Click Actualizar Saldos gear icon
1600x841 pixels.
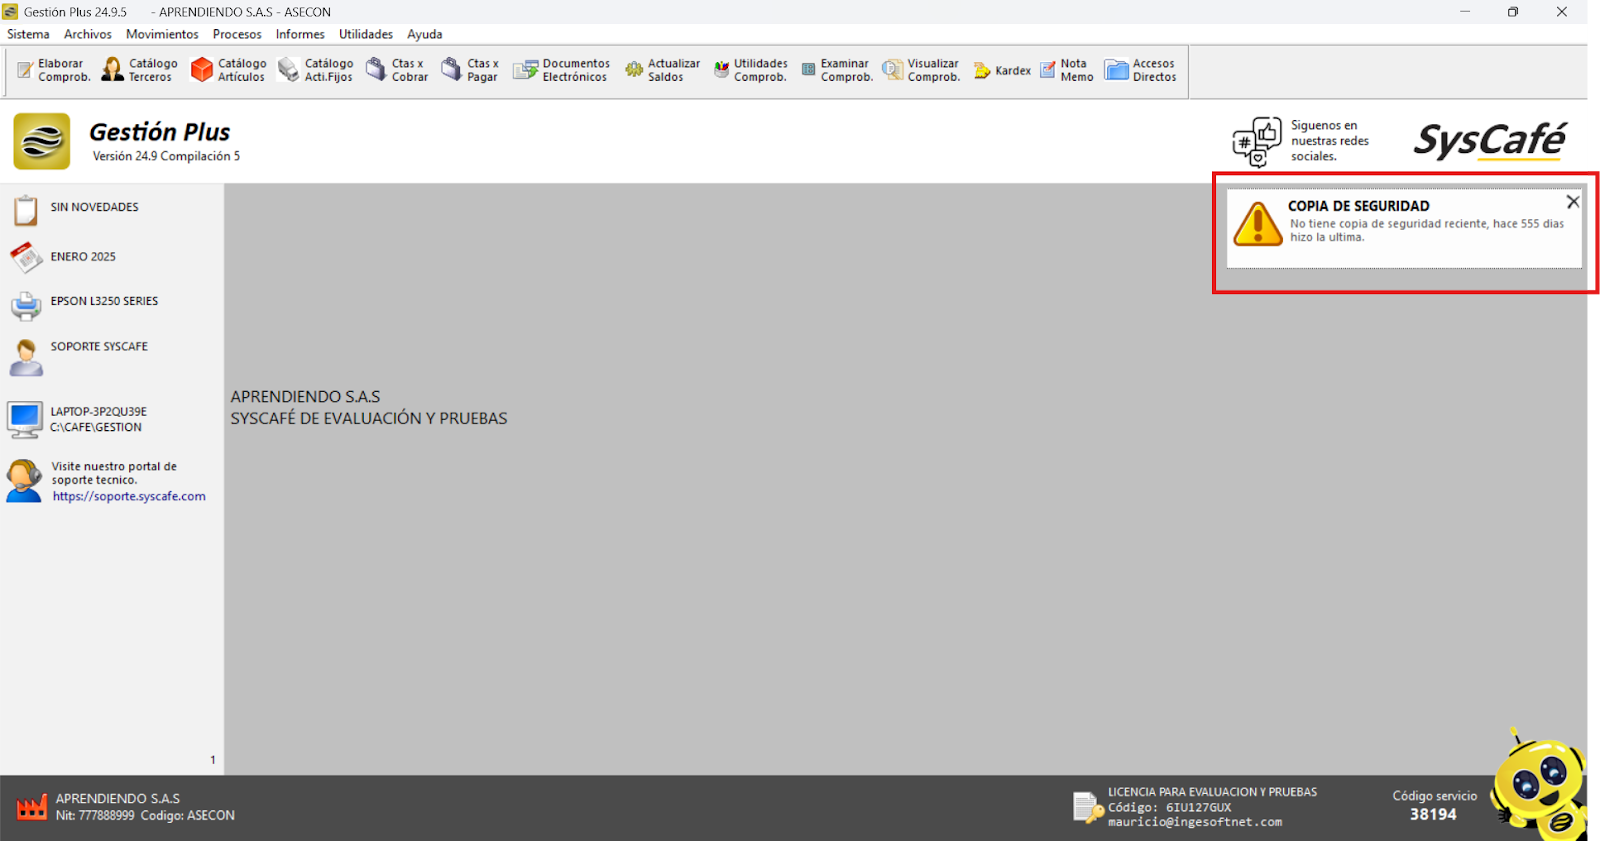[x=634, y=70]
